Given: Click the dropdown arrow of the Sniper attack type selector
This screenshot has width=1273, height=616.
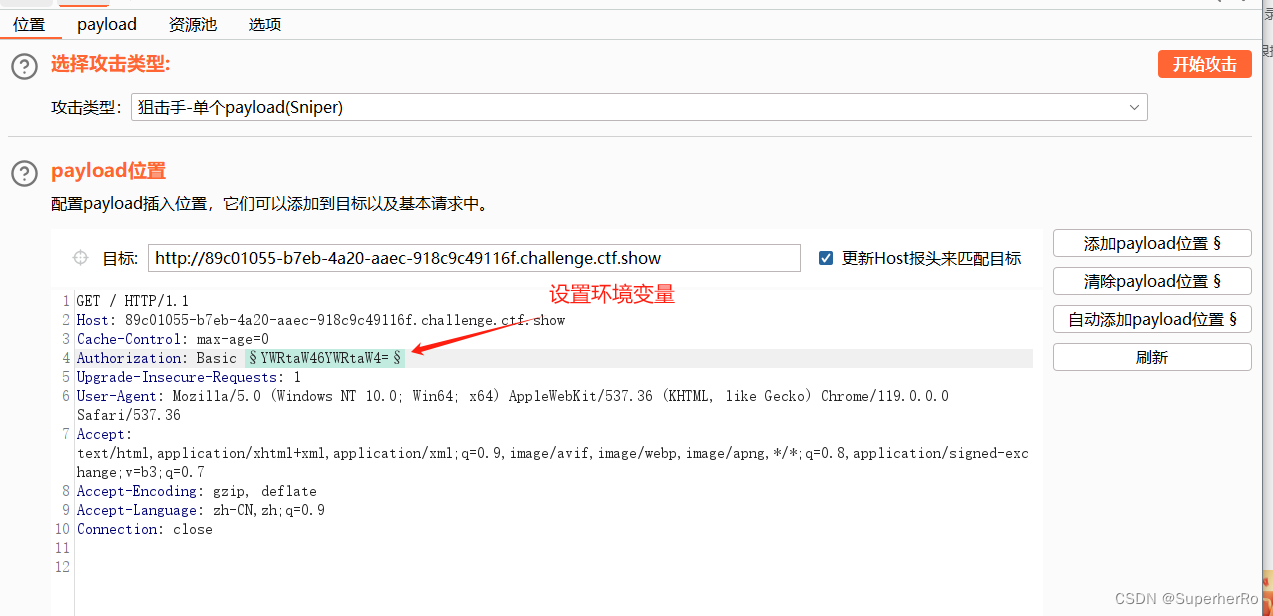Looking at the screenshot, I should click(x=1133, y=106).
